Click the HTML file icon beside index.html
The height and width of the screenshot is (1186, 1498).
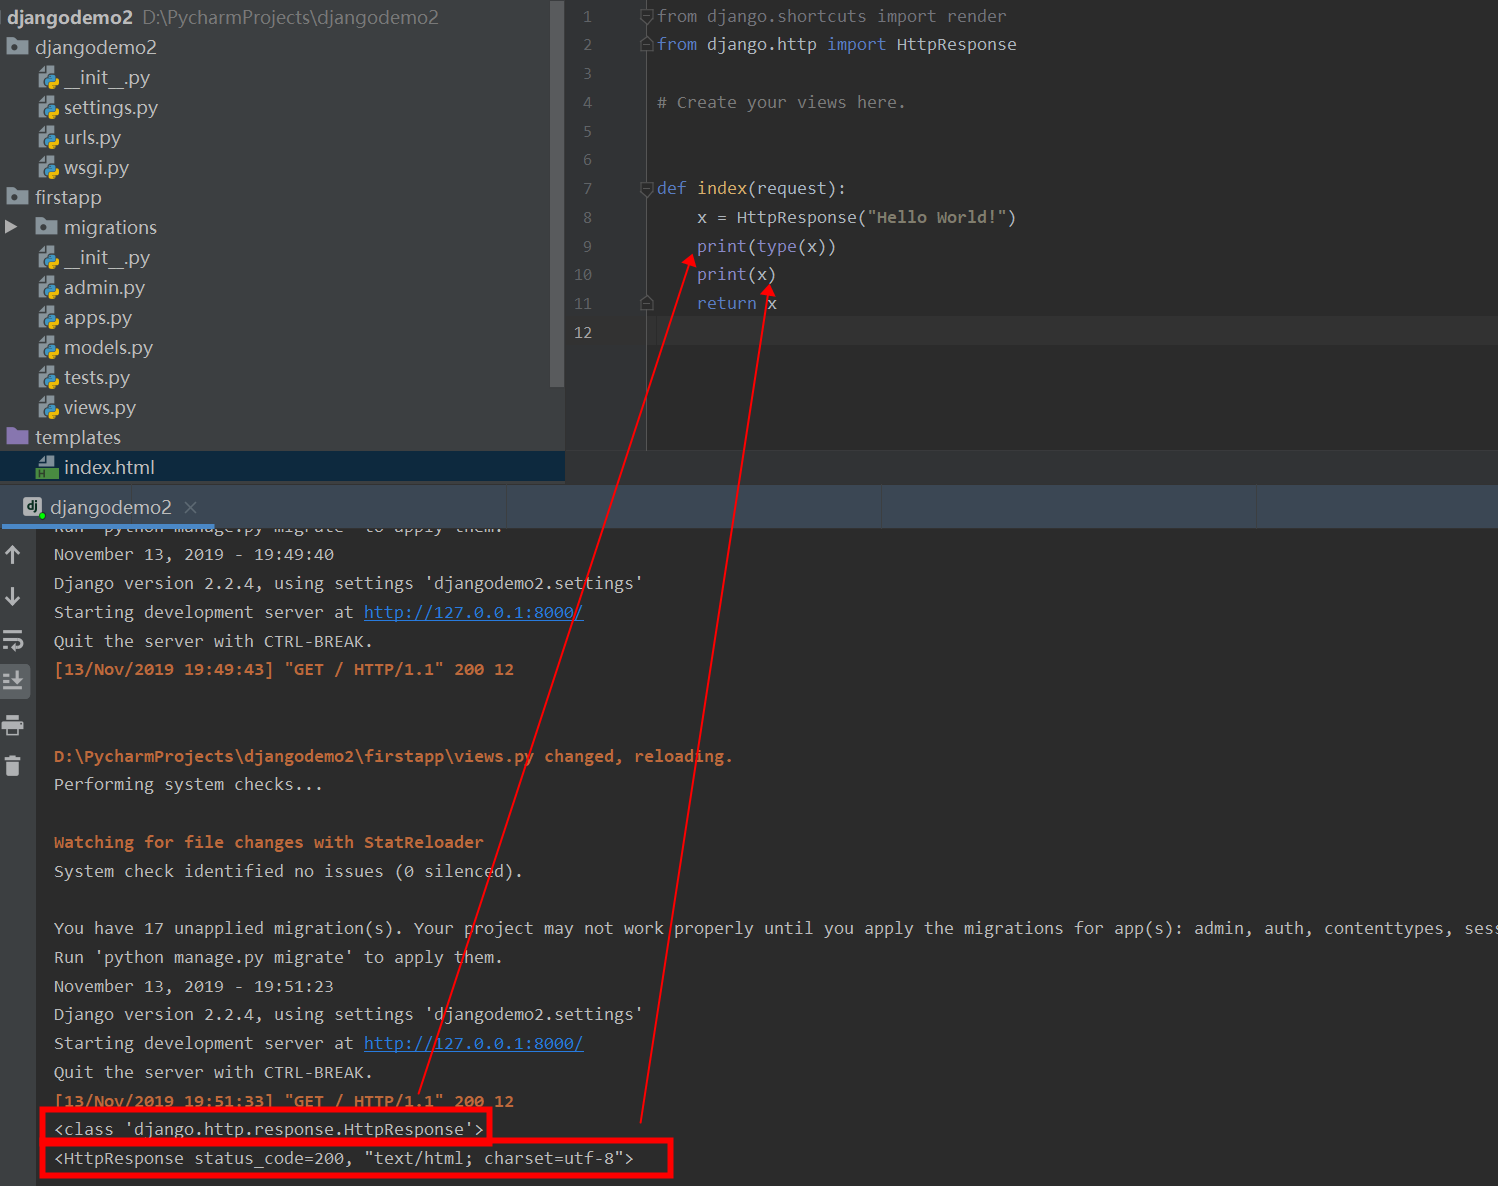tap(47, 467)
